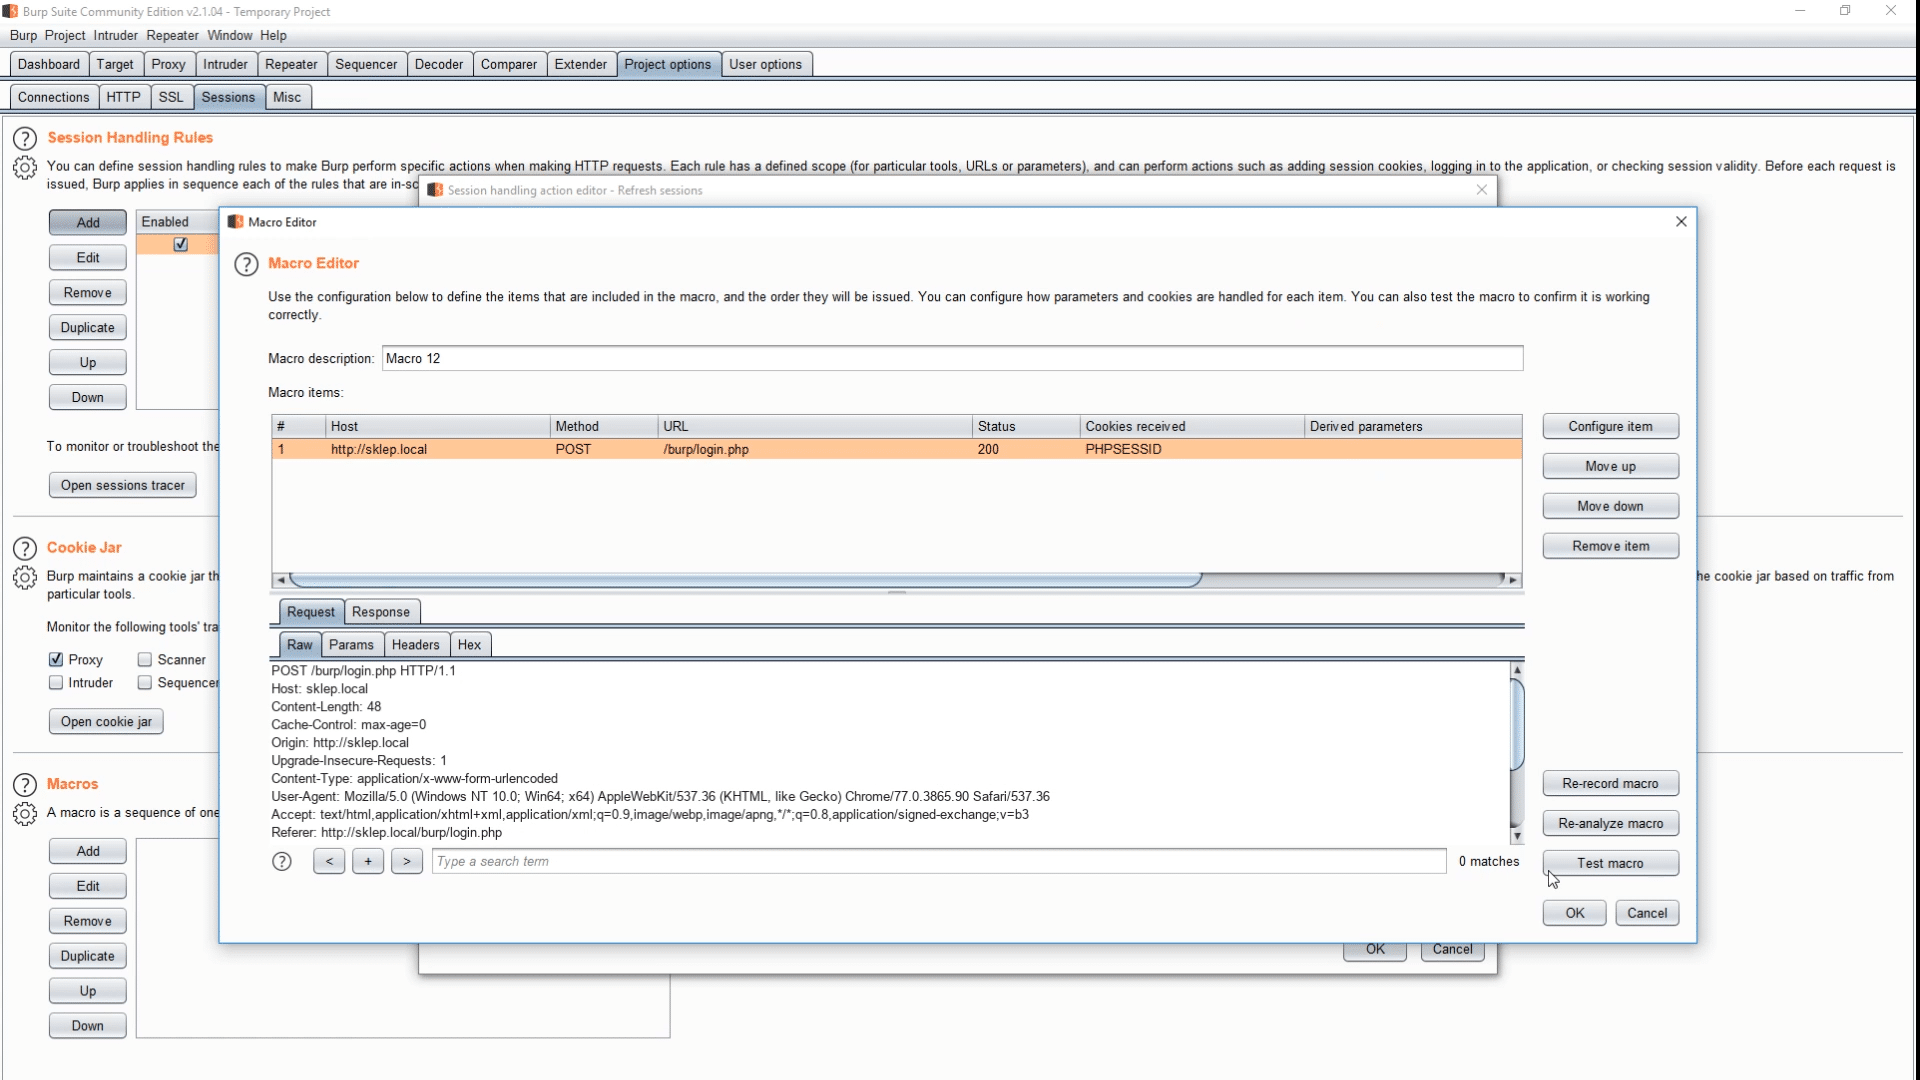
Task: Confirm Macro Editor with OK button
Action: click(1574, 913)
